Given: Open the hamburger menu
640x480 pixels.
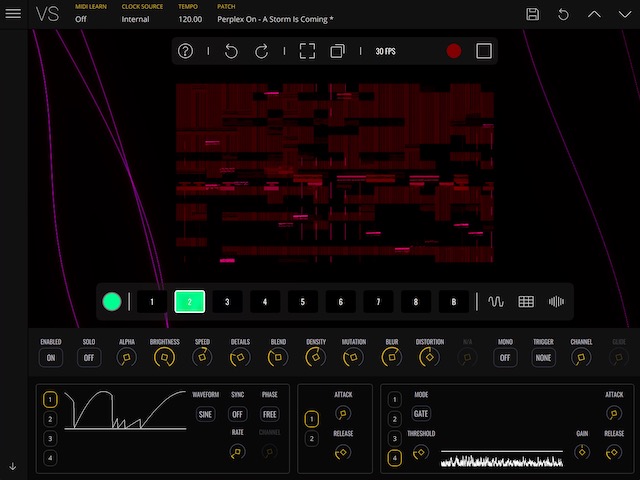Looking at the screenshot, I should [x=13, y=14].
